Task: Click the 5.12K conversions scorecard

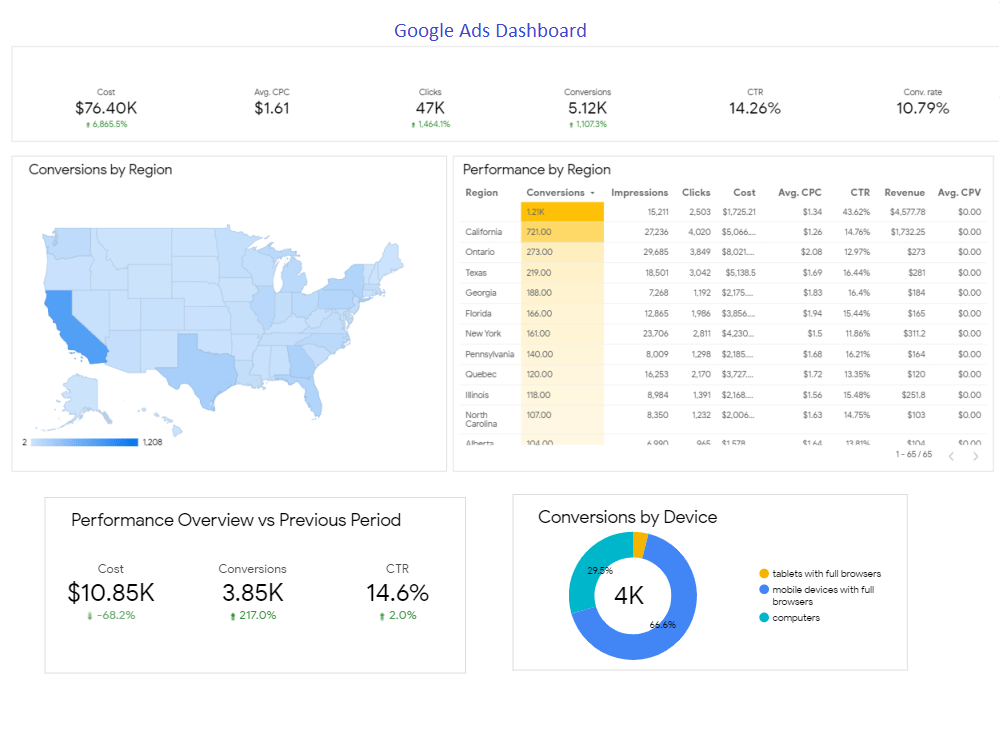Action: pyautogui.click(x=587, y=108)
